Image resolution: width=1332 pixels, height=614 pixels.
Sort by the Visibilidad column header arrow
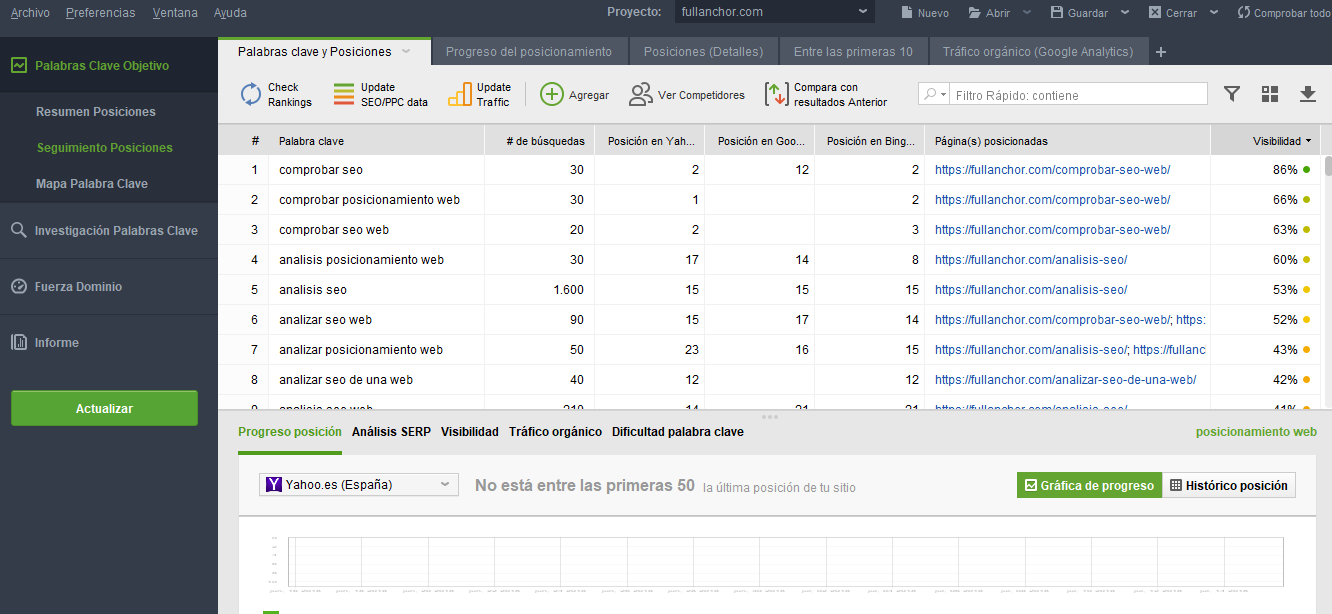1309,141
